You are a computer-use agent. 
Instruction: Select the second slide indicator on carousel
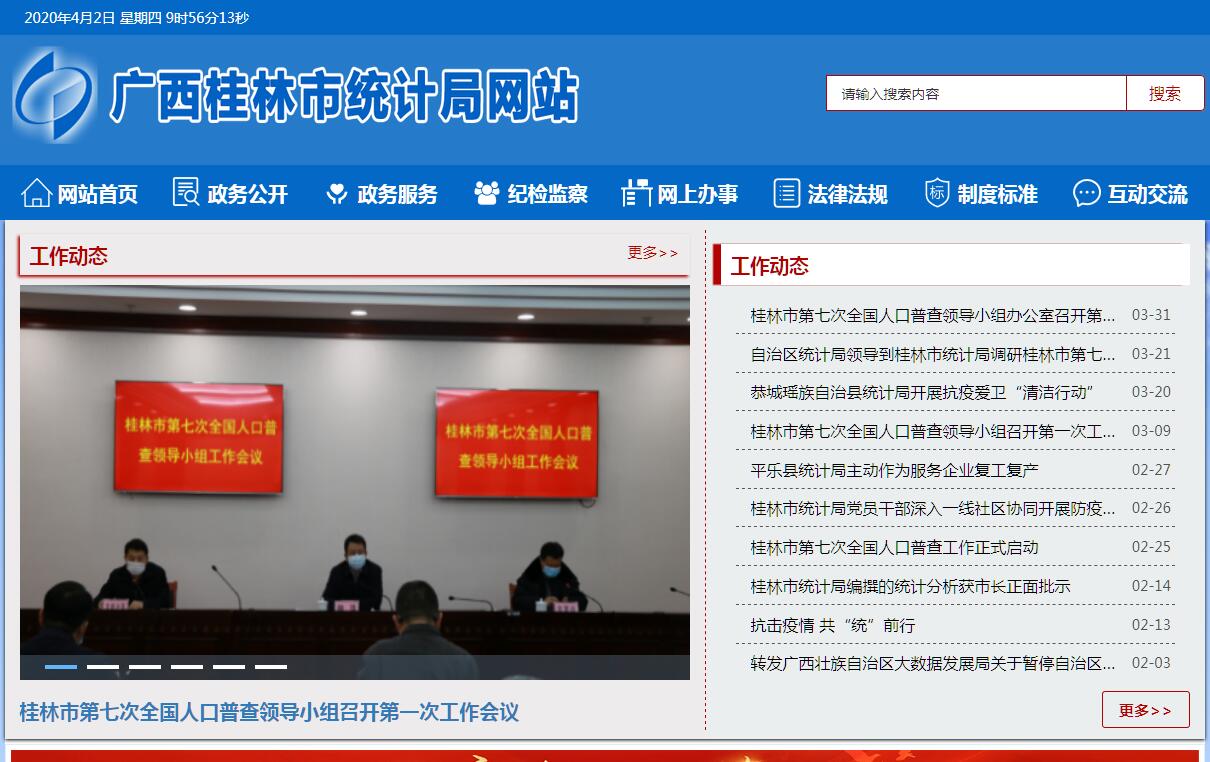[x=103, y=666]
